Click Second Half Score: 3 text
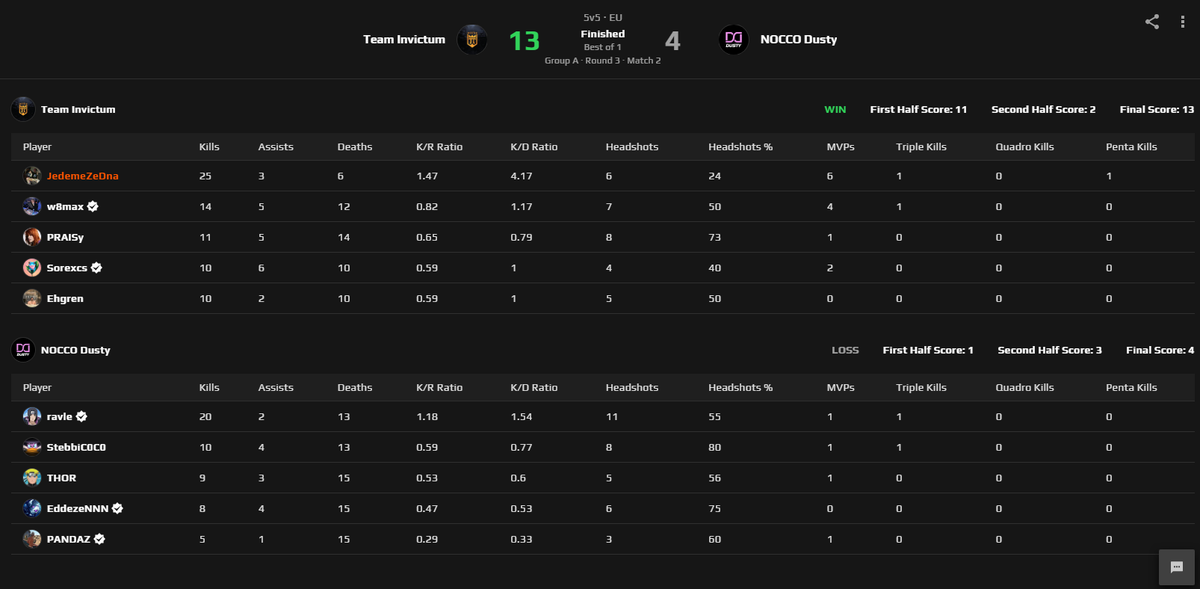The height and width of the screenshot is (589, 1200). (x=1050, y=350)
